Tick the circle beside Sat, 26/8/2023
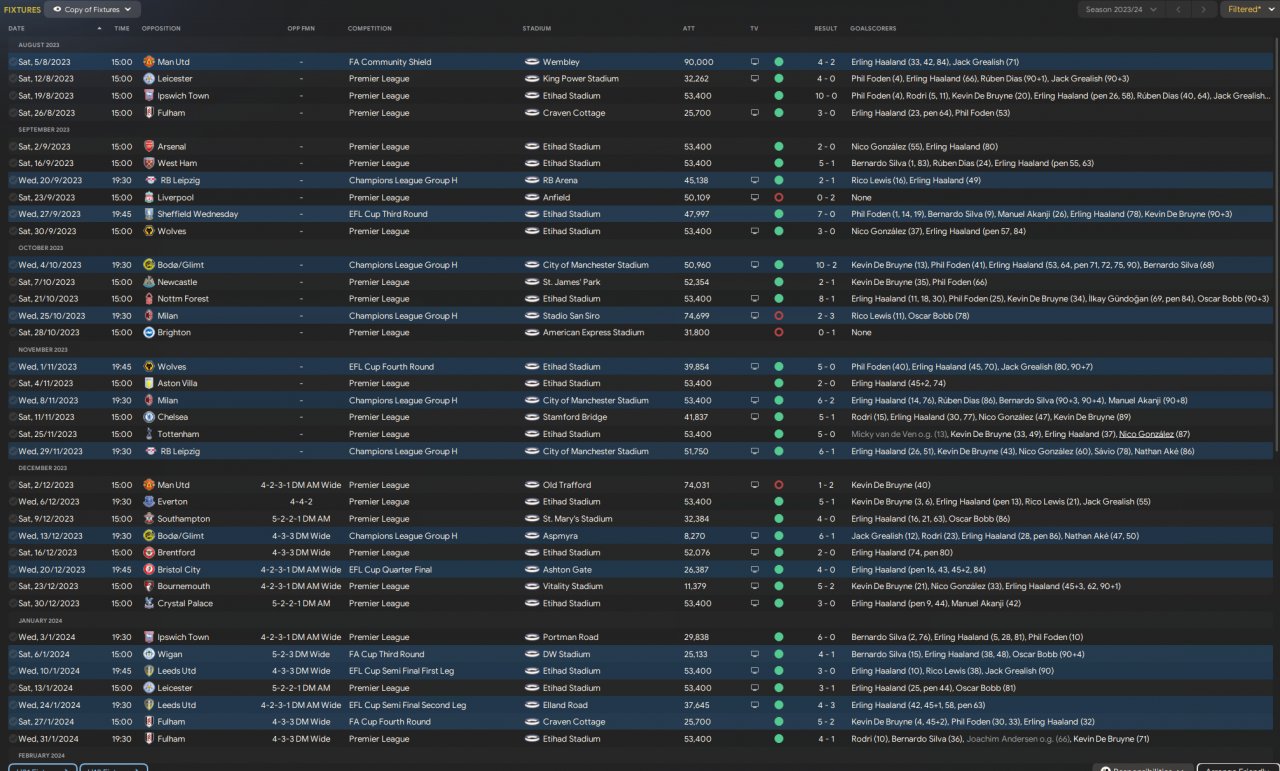Viewport: 1280px width, 771px height. [13, 113]
